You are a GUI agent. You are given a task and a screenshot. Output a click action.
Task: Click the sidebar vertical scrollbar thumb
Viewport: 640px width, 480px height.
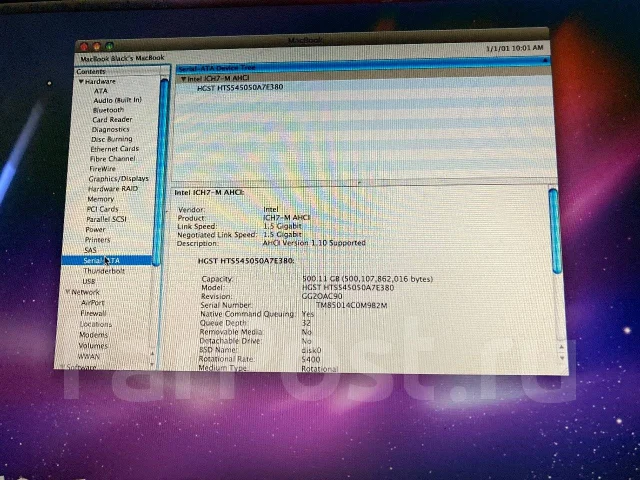tap(161, 172)
